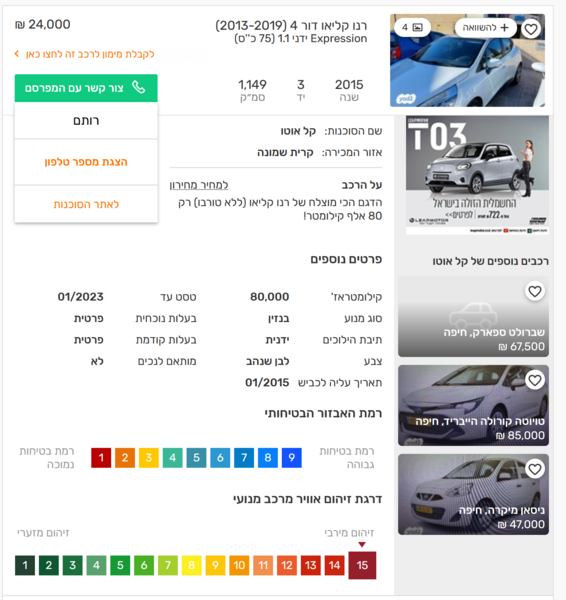Click pollution level swatch number 1

tap(25, 565)
